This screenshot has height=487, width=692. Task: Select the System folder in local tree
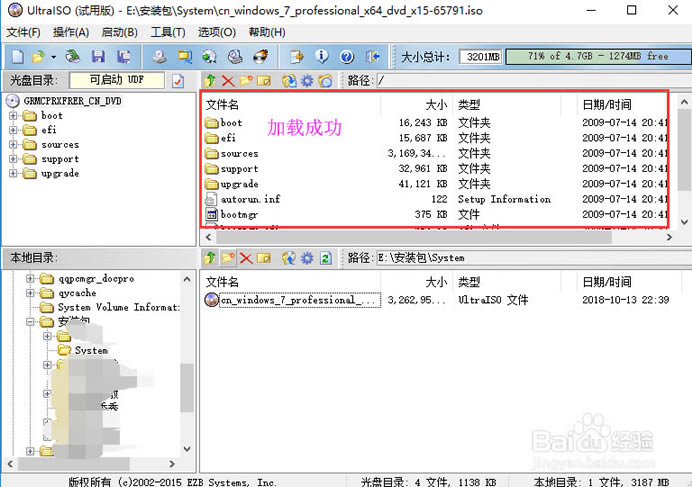(91, 351)
